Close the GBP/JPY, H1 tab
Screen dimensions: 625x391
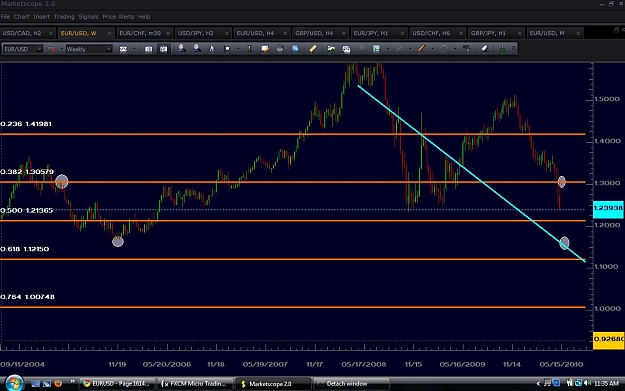coord(519,33)
